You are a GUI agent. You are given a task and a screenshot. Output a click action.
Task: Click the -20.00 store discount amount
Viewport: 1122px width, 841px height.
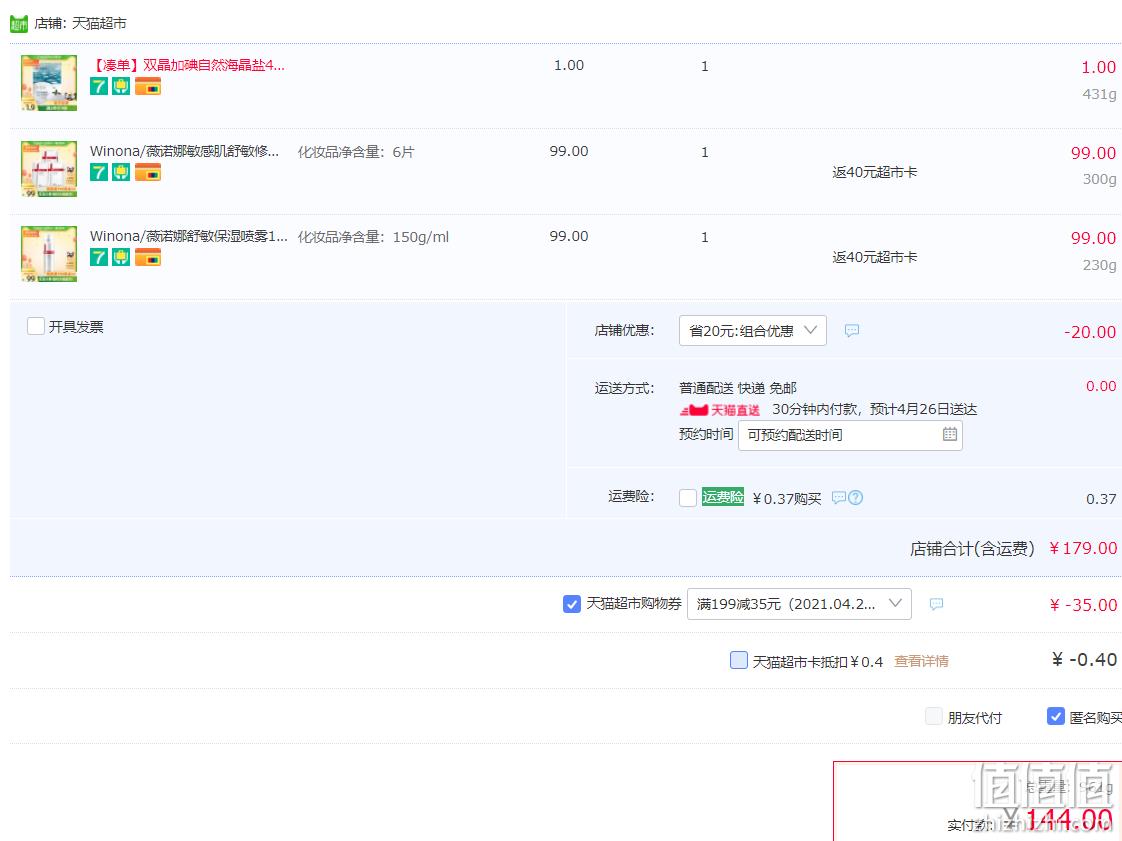tap(1090, 332)
